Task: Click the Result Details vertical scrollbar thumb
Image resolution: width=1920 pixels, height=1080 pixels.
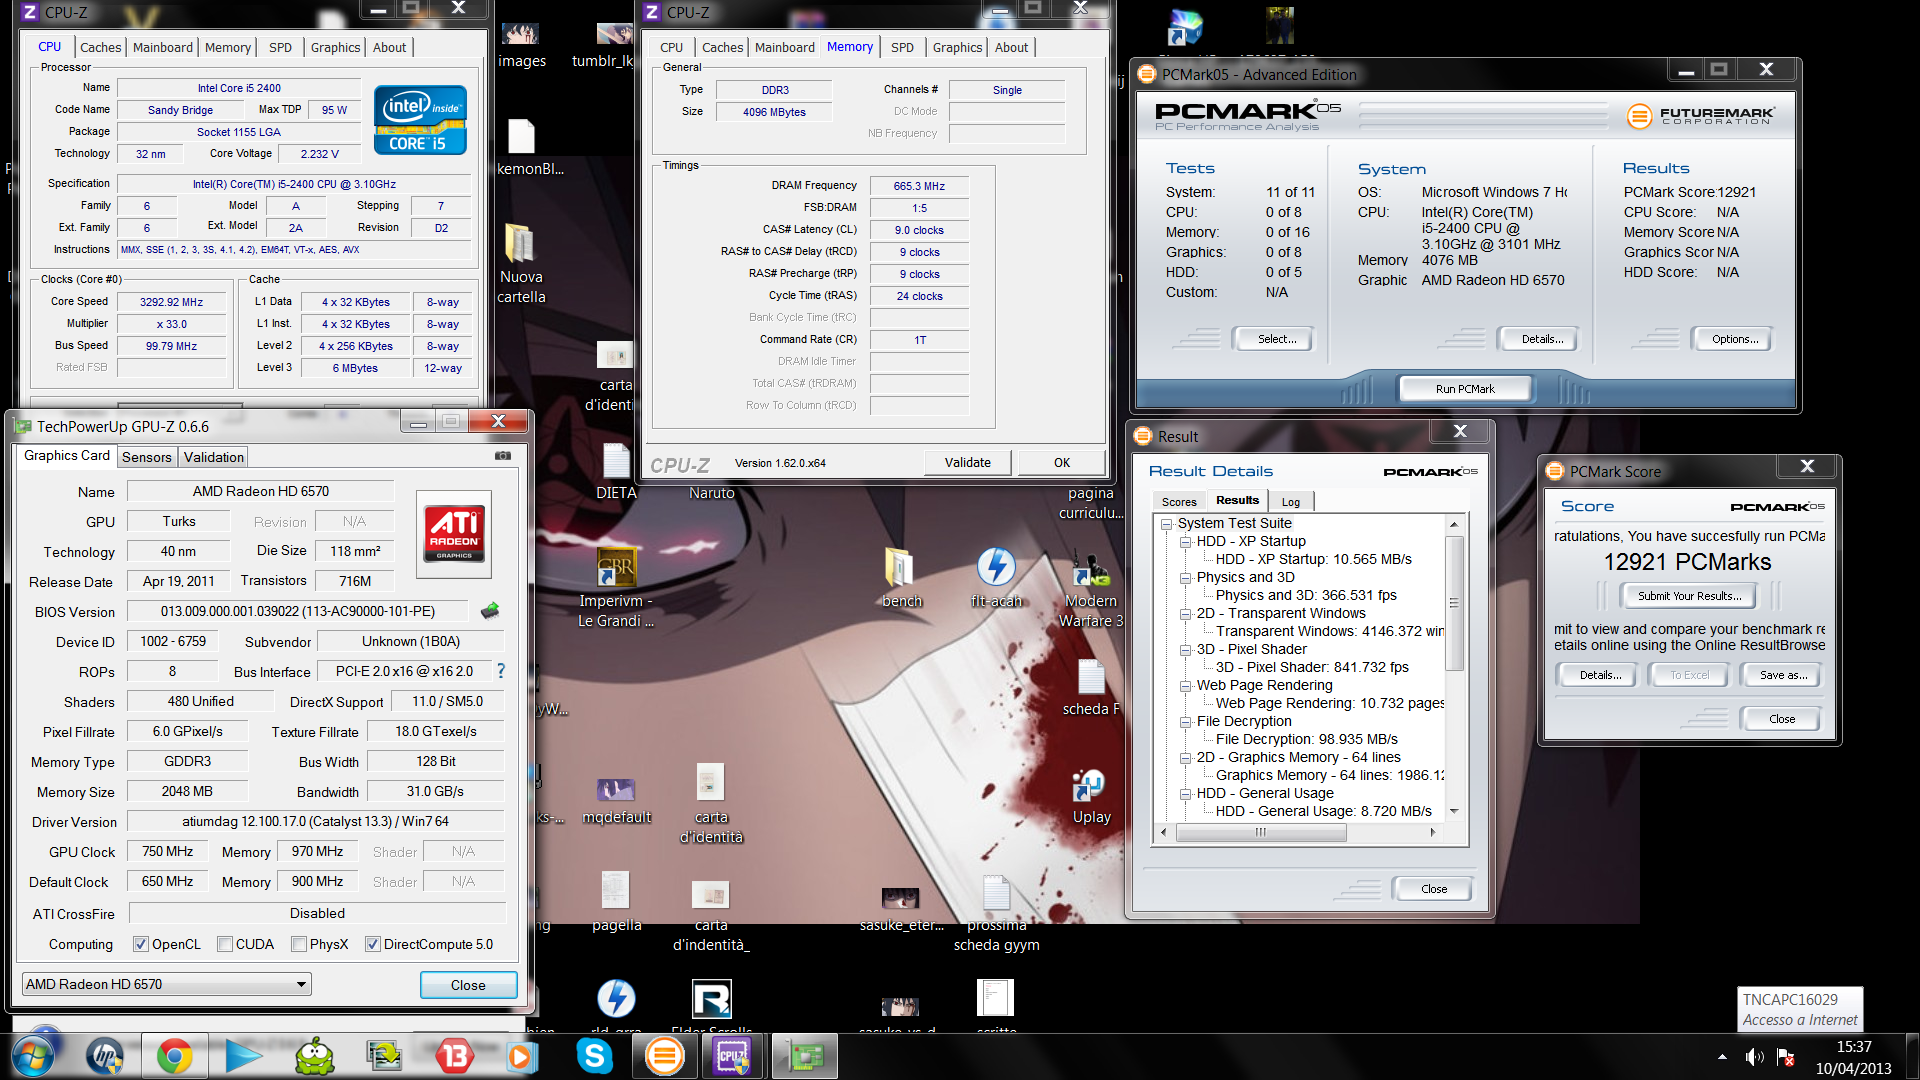Action: 1454,603
